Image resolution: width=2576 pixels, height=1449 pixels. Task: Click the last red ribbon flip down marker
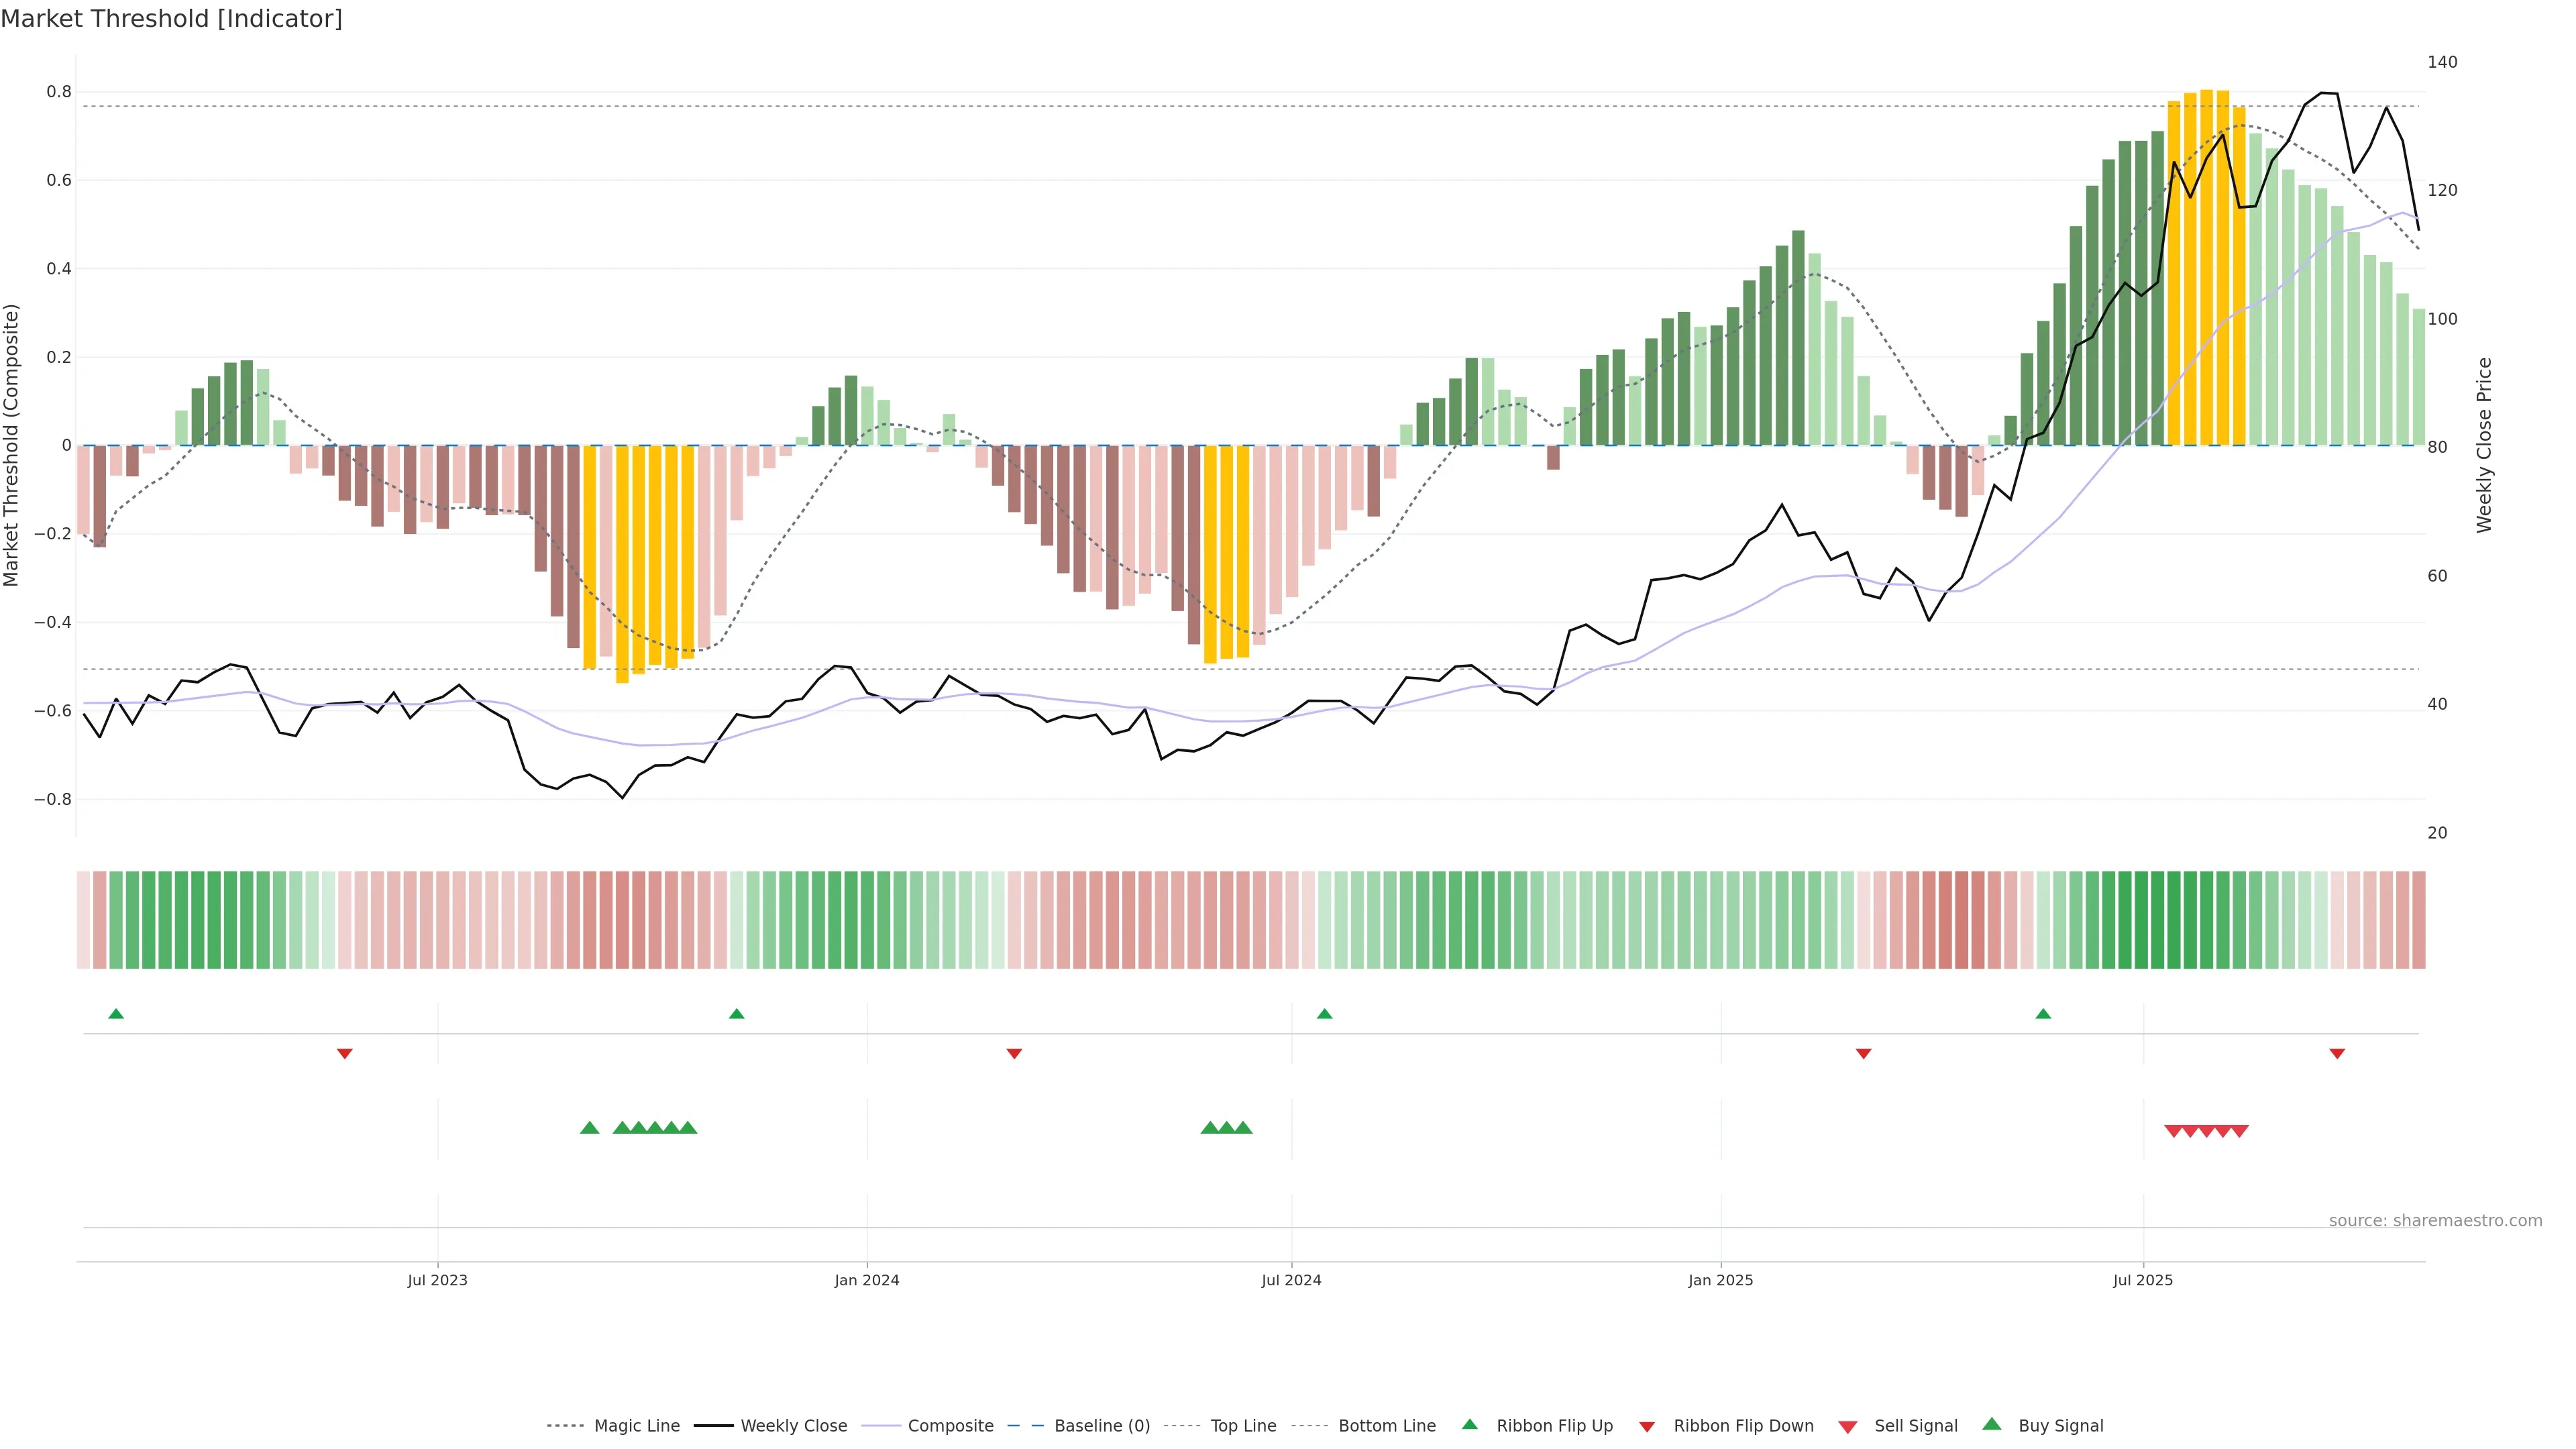click(x=2337, y=1054)
